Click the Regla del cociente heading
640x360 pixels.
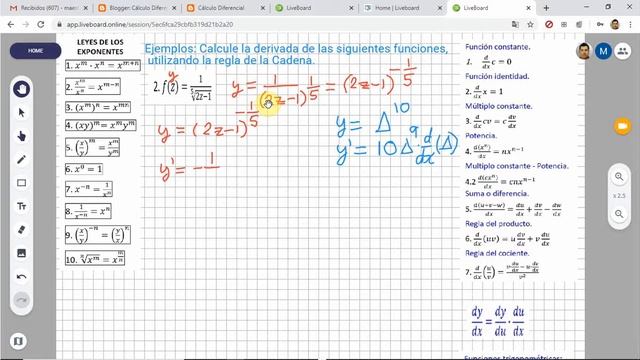coord(497,253)
